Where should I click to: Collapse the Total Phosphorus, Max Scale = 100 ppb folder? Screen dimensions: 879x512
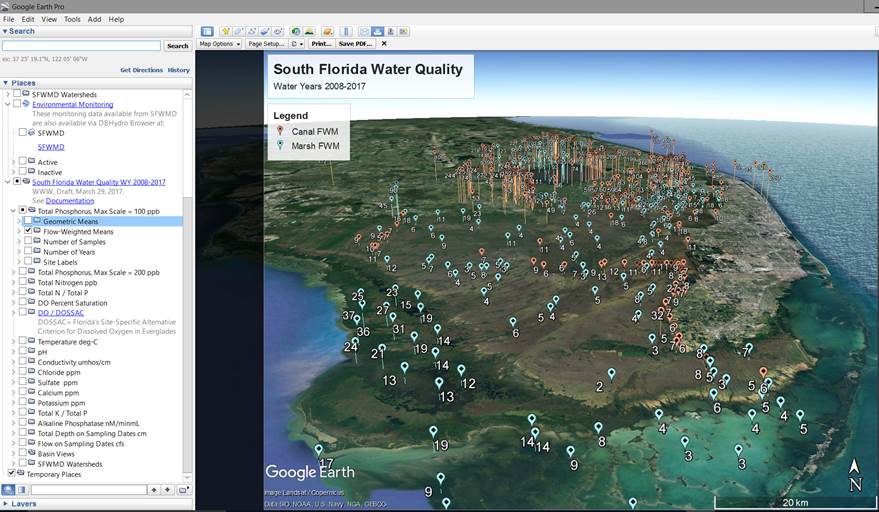[x=13, y=211]
